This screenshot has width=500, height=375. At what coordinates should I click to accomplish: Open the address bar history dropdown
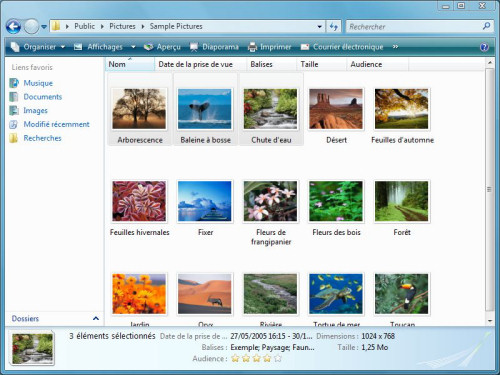[x=319, y=26]
